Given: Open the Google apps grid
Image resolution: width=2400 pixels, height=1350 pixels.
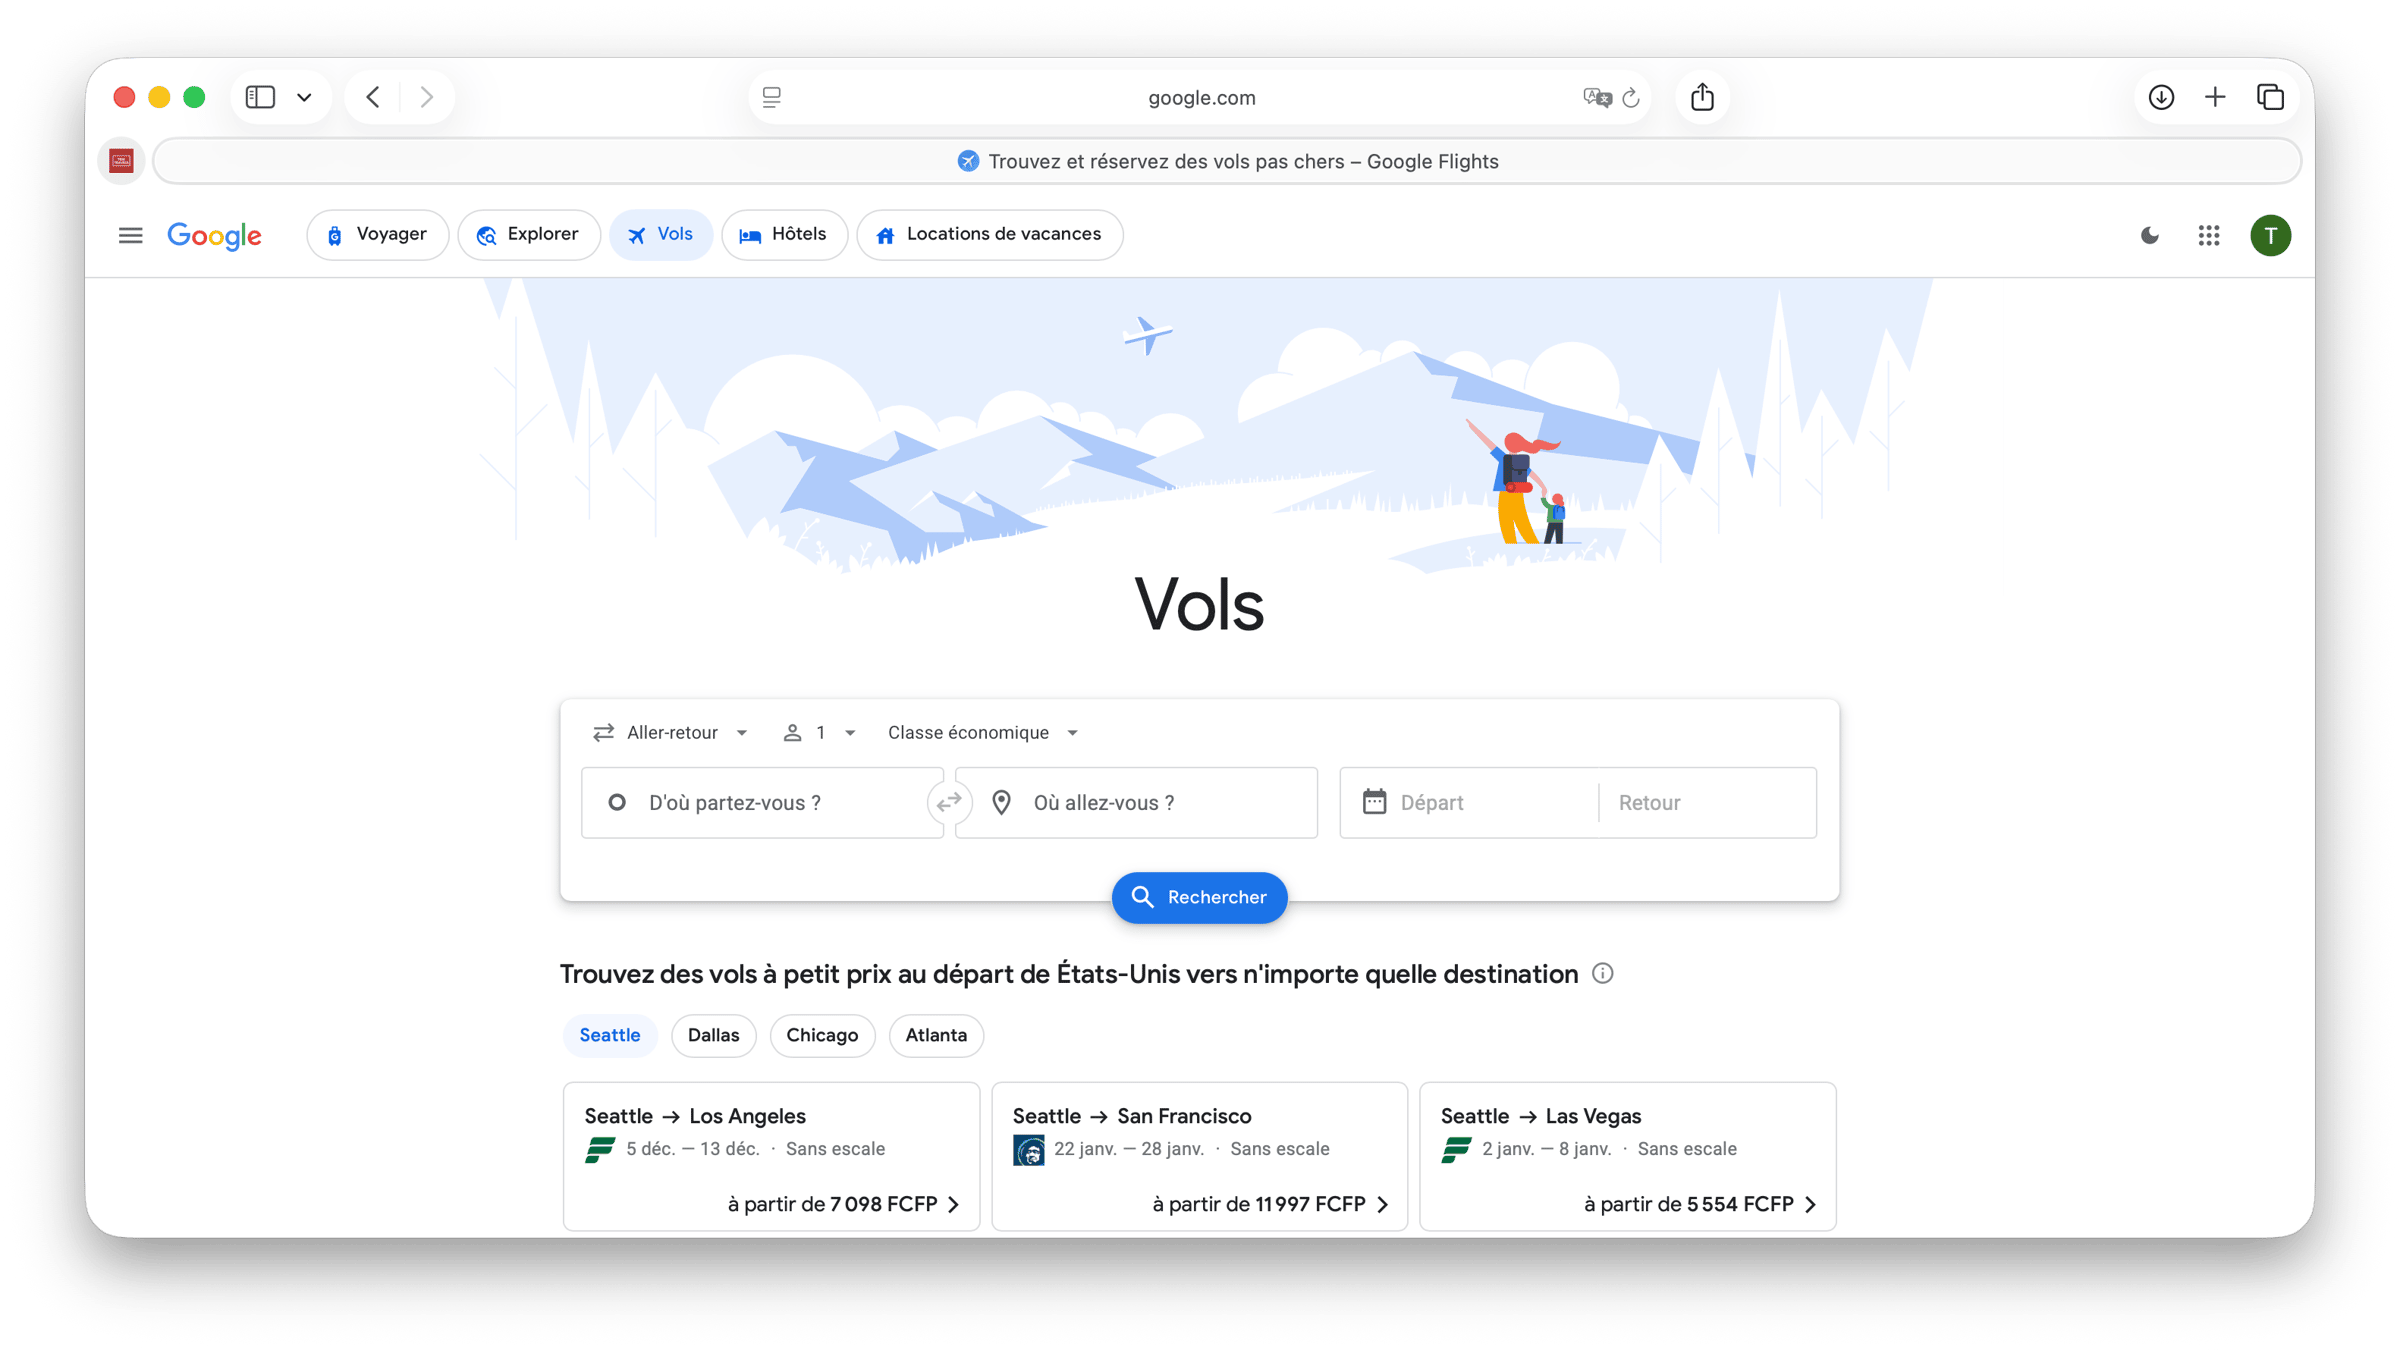Looking at the screenshot, I should coord(2209,235).
